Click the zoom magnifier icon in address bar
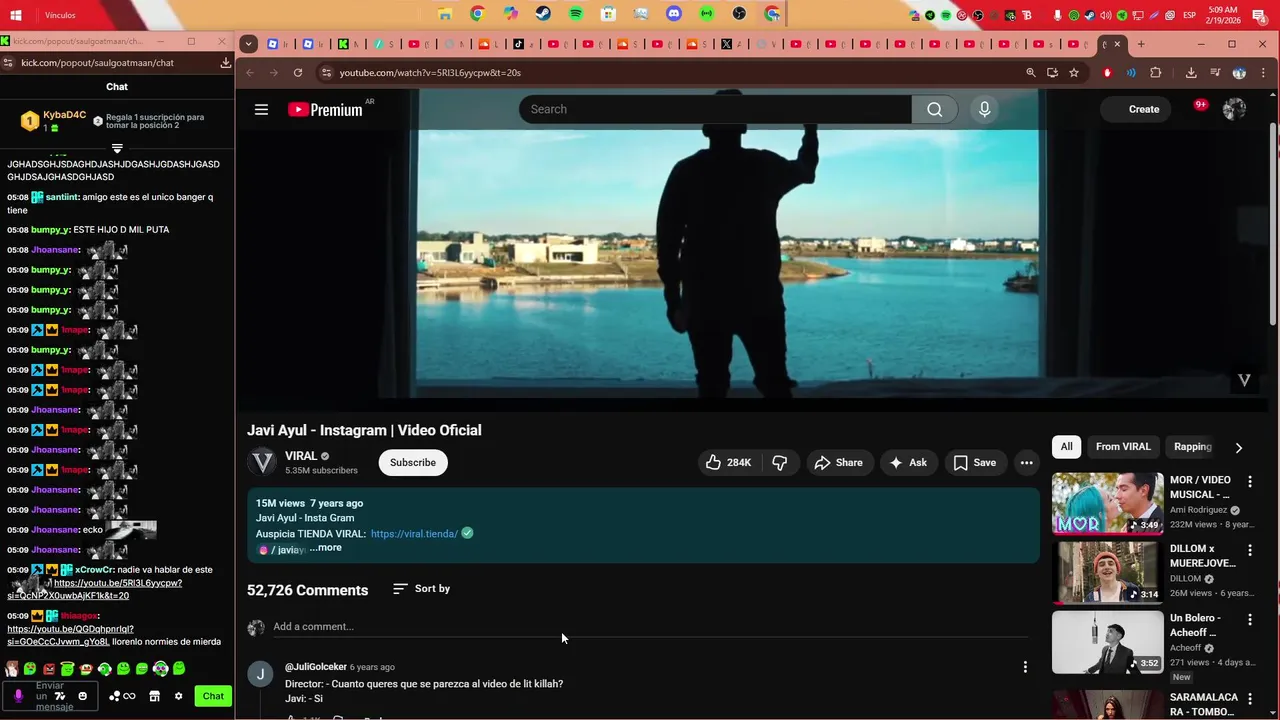 click(x=1030, y=73)
